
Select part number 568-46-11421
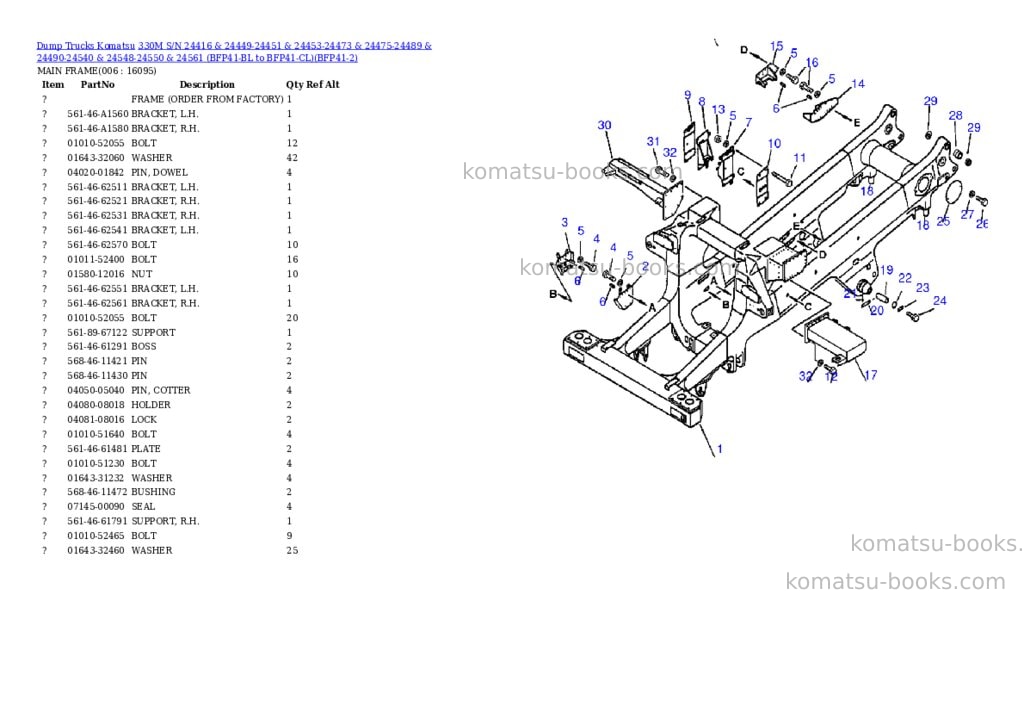coord(97,361)
